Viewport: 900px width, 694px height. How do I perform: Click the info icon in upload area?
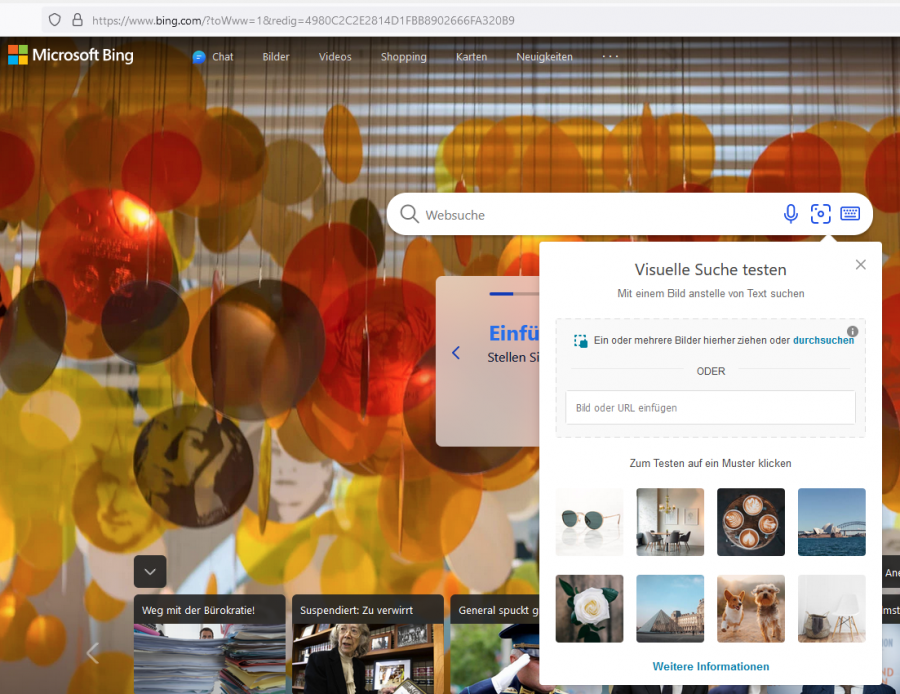(852, 331)
